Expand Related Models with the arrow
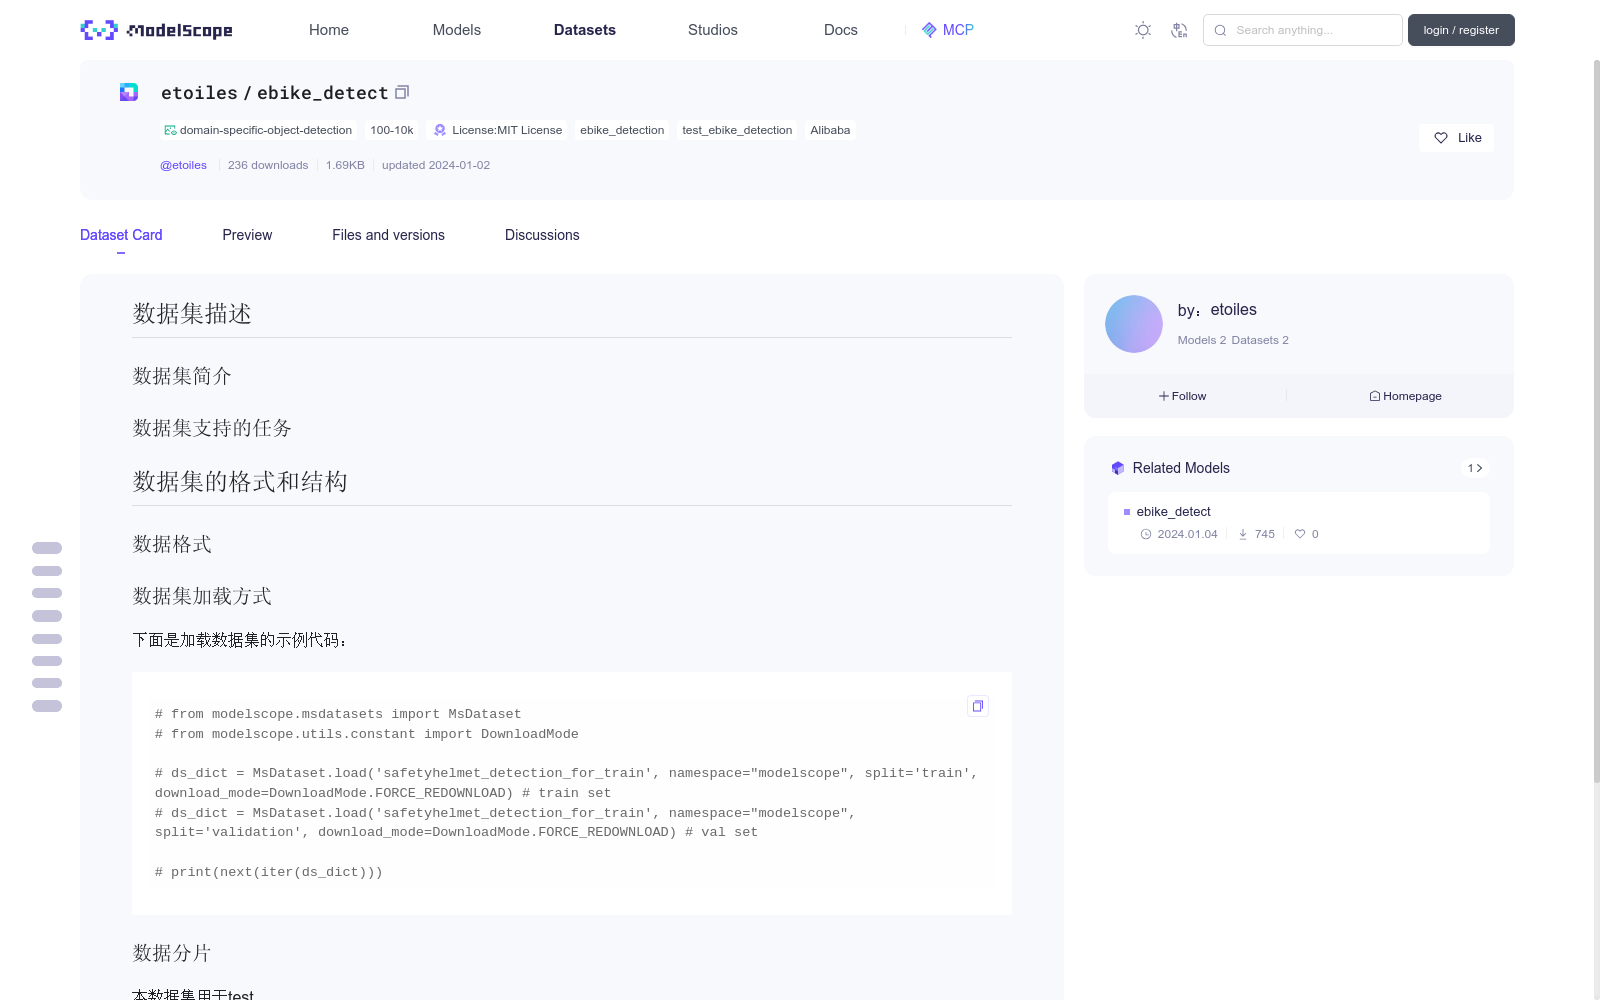 click(x=1475, y=468)
